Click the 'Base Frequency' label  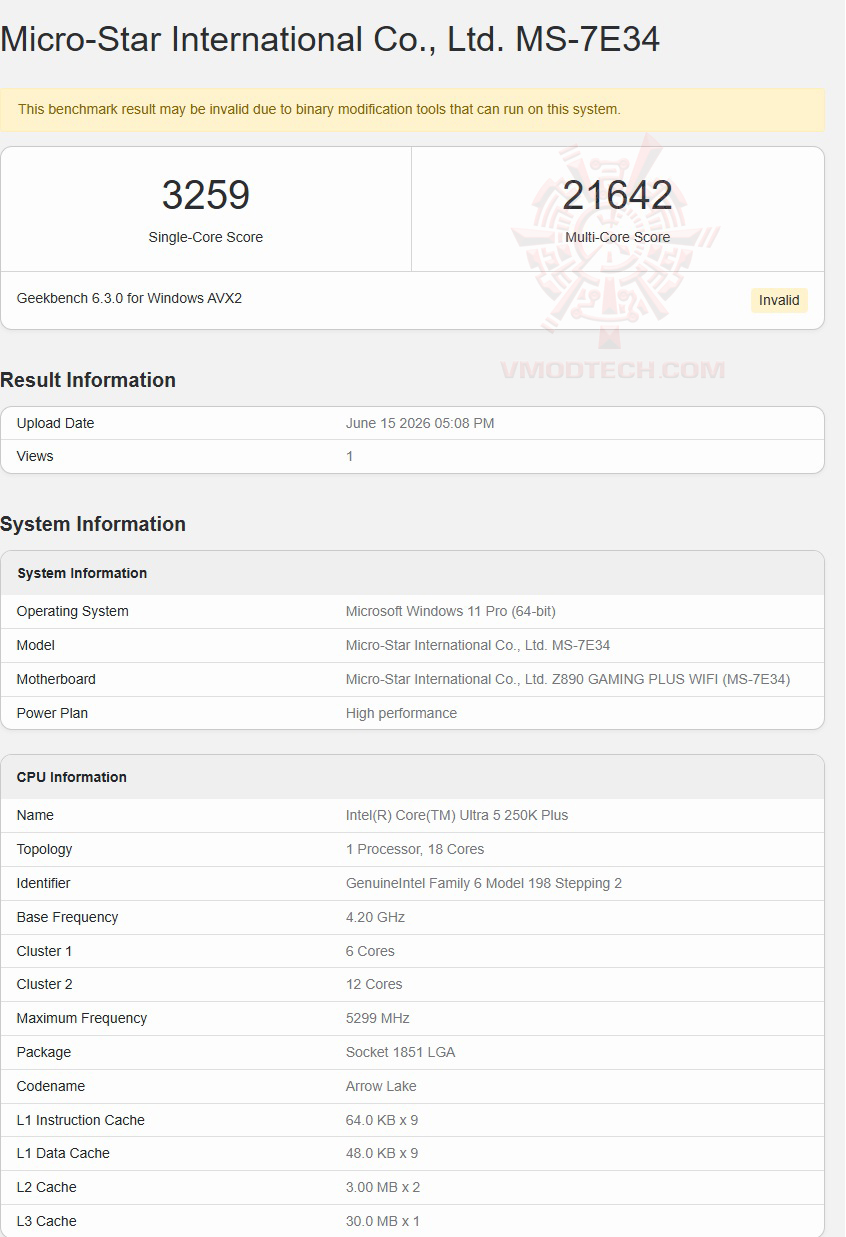pos(67,917)
